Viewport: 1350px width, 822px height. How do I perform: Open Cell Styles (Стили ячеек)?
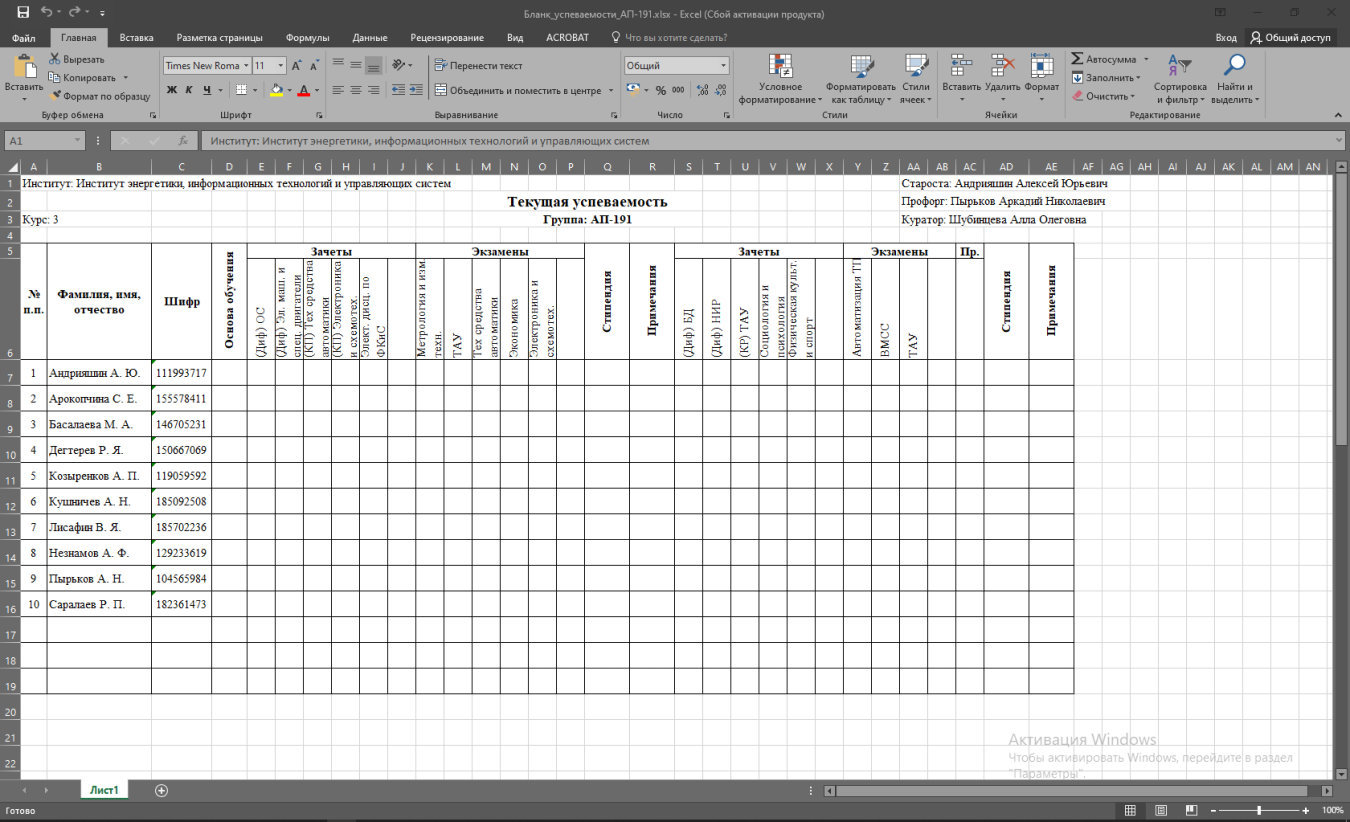[x=915, y=79]
